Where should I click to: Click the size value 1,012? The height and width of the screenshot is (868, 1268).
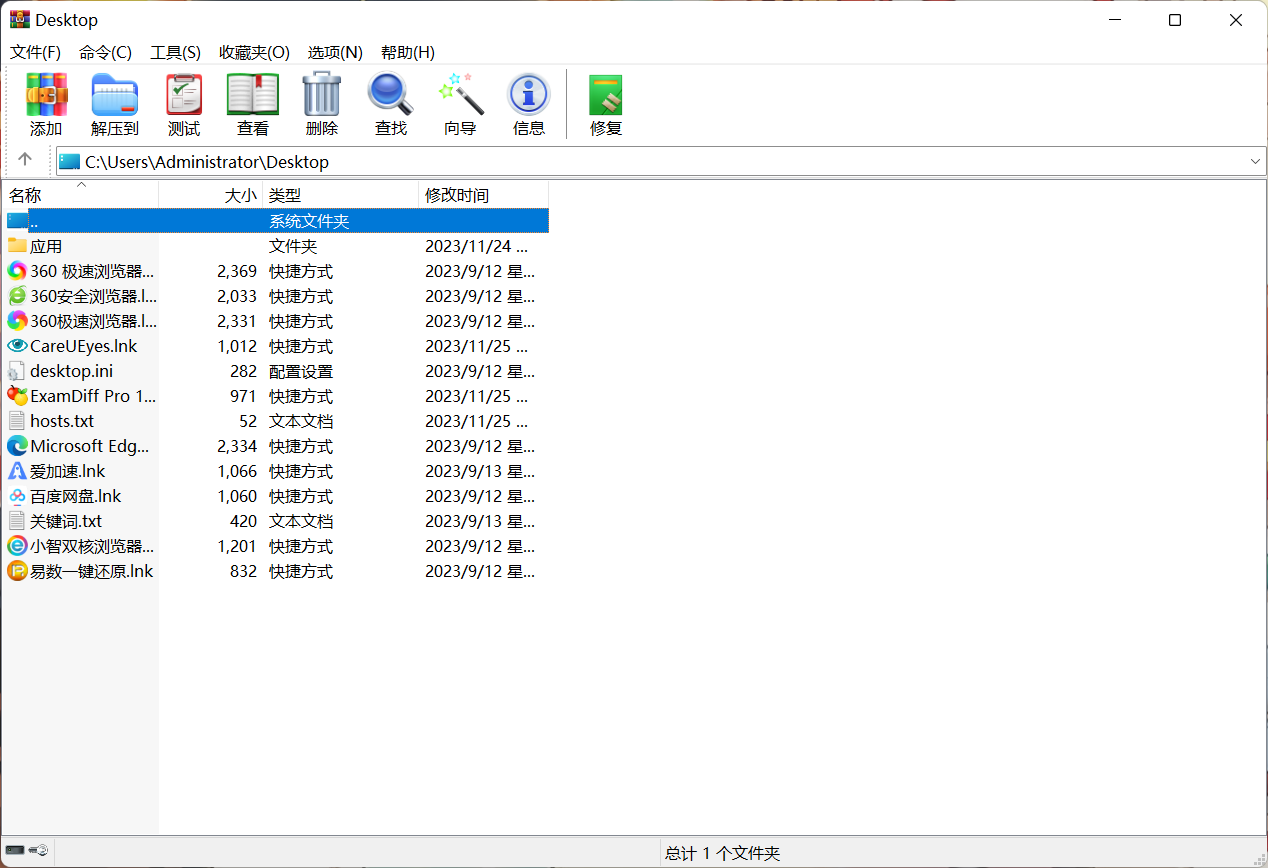[x=237, y=346]
